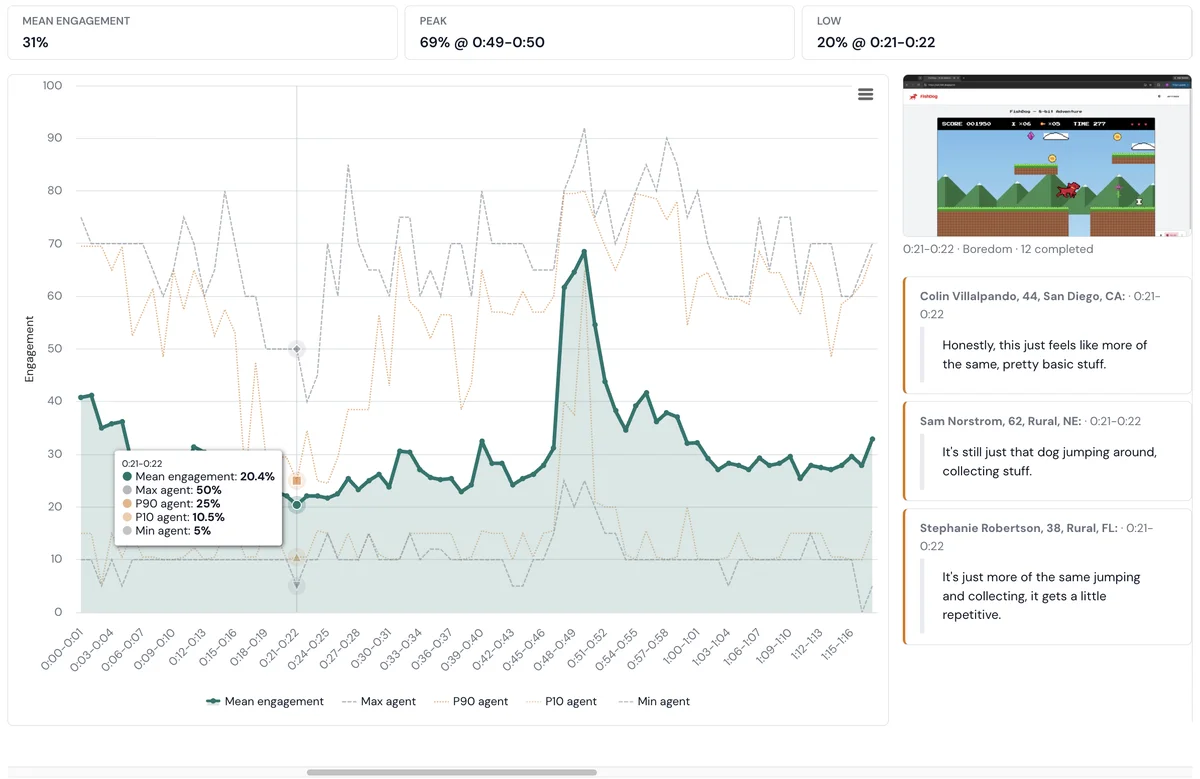Select Sam Norstrom's comment card
Viewport: 1200px width, 779px height.
(x=1047, y=451)
